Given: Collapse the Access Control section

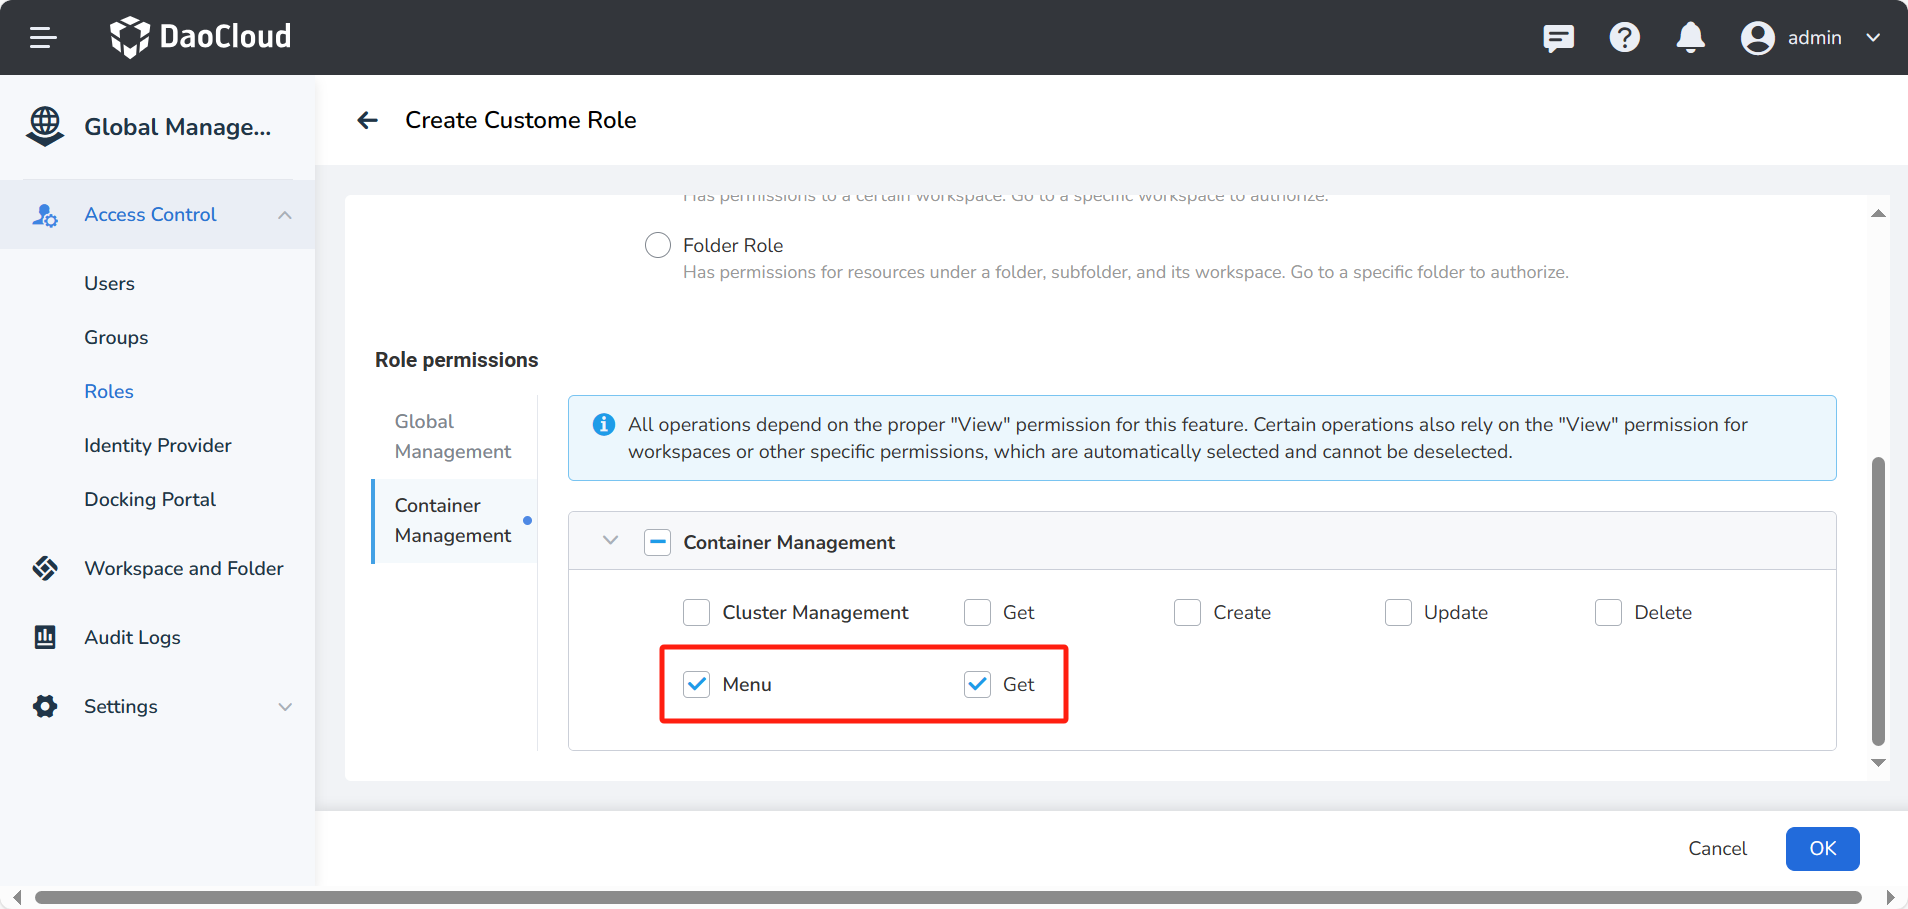Looking at the screenshot, I should pyautogui.click(x=285, y=214).
